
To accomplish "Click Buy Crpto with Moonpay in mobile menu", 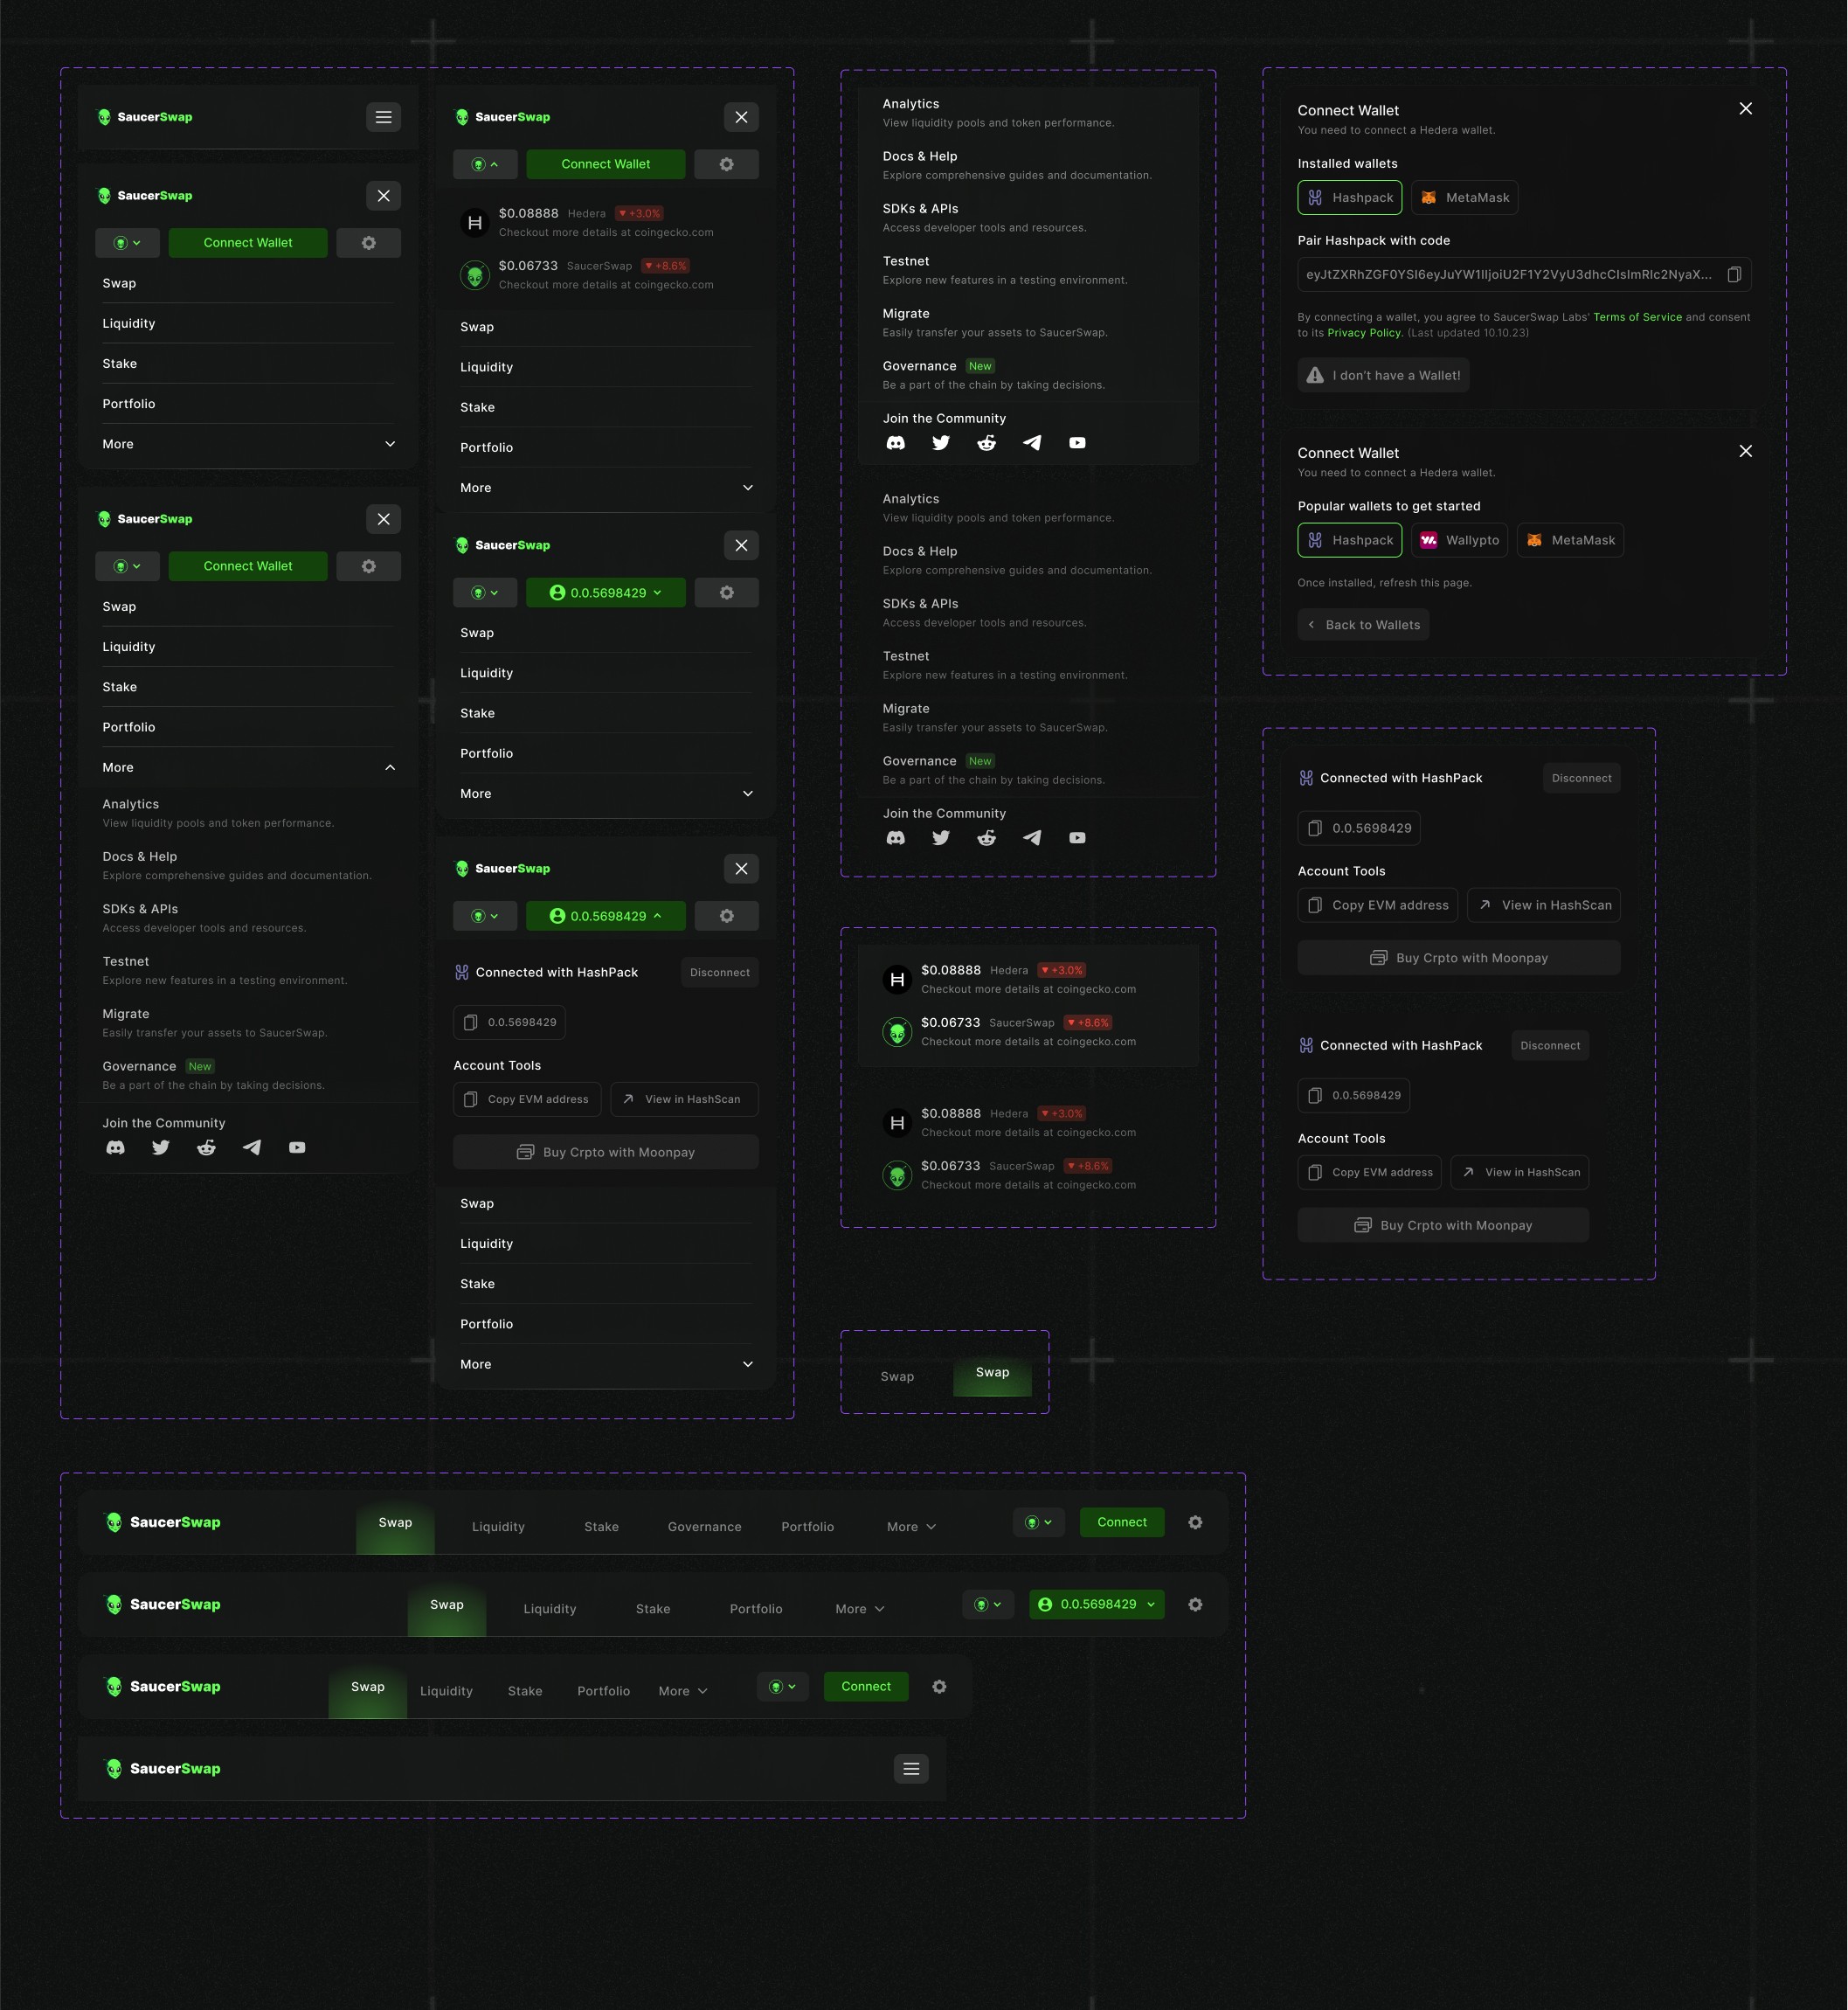I will [606, 1152].
